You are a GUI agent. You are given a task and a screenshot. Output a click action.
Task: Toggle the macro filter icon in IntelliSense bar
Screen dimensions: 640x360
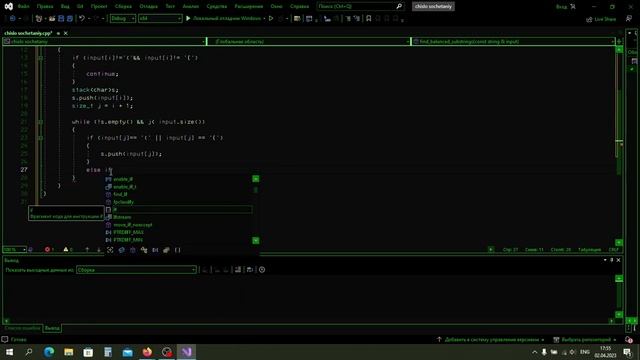155,250
